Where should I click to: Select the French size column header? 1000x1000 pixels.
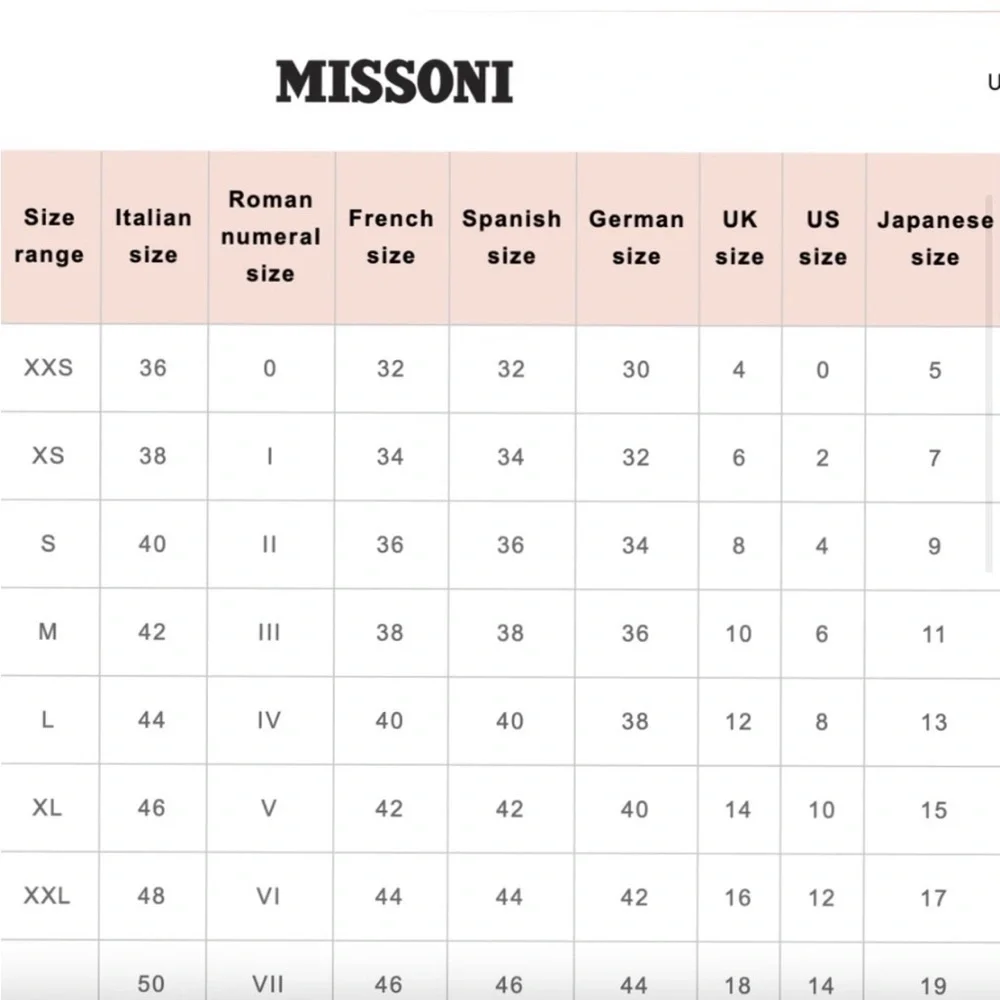(392, 237)
